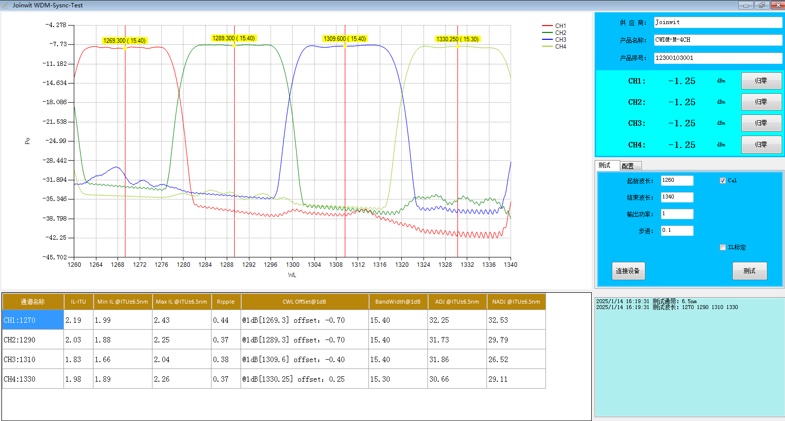Screen dimensions: 785x421
Task: Click CH4 ADJ value 30.66
Action: coord(457,379)
